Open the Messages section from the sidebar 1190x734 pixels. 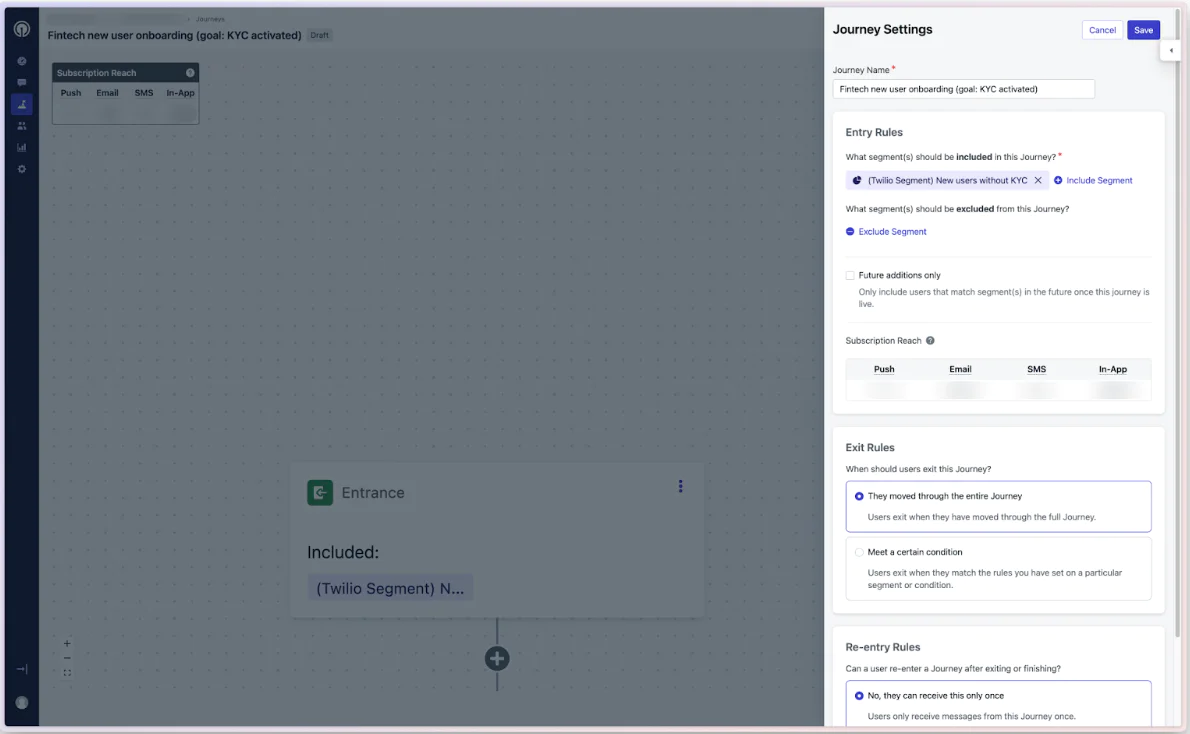[21, 83]
